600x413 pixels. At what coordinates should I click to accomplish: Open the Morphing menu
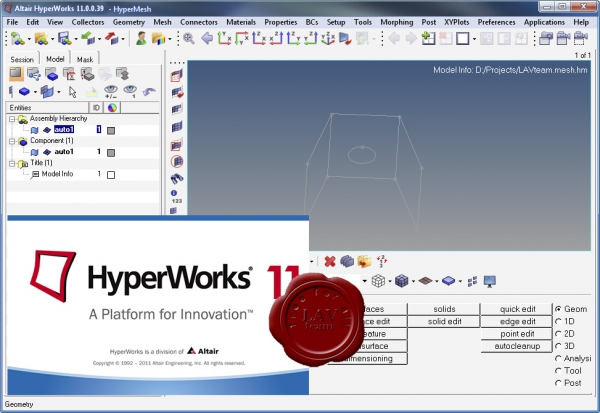tap(396, 22)
